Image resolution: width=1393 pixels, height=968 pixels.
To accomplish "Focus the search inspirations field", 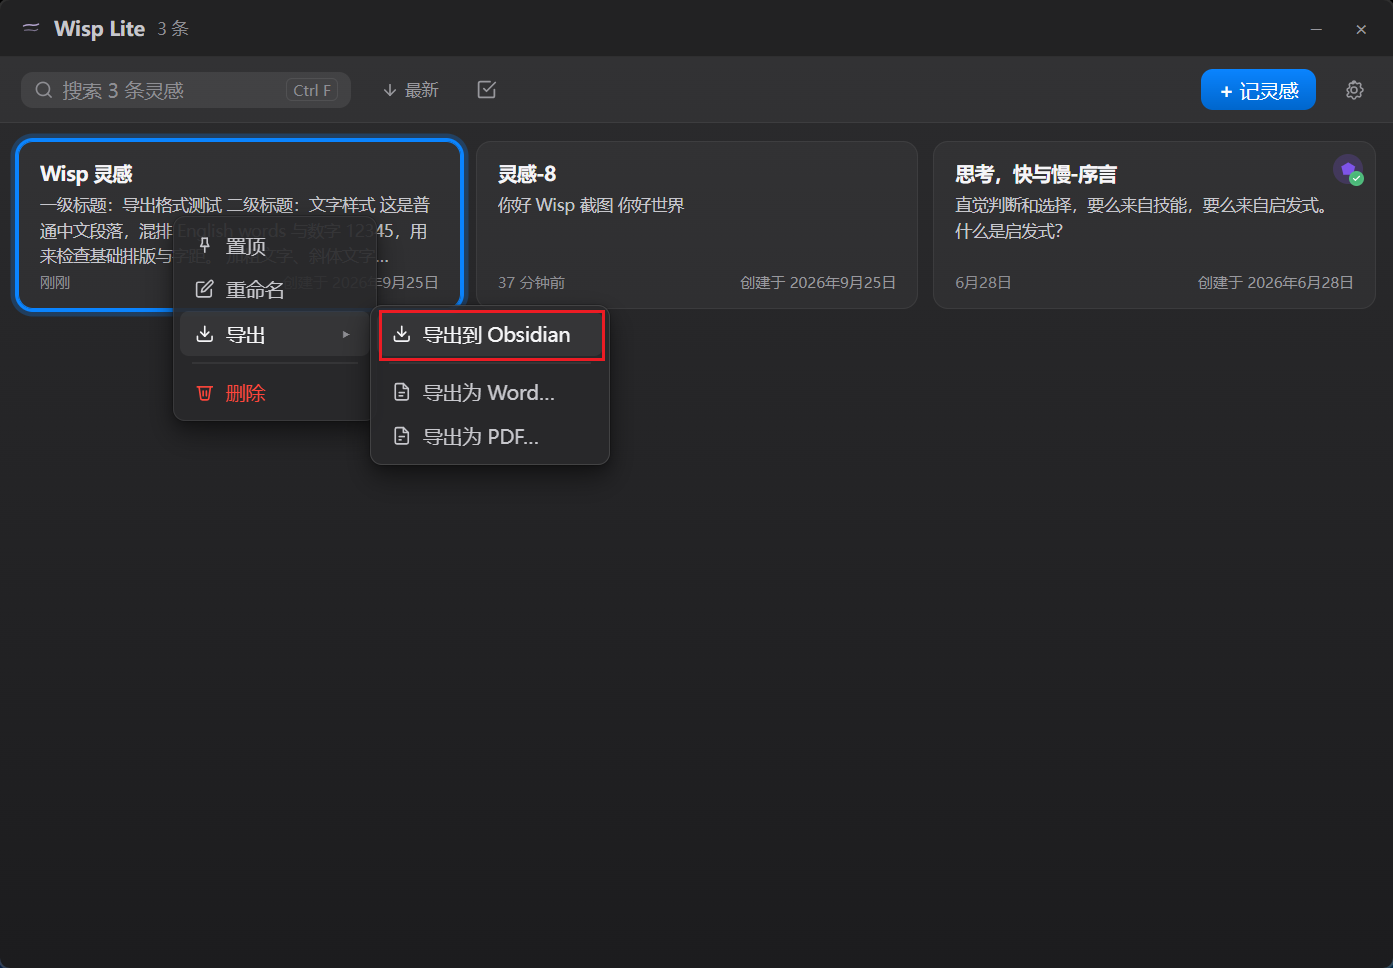I will click(186, 90).
